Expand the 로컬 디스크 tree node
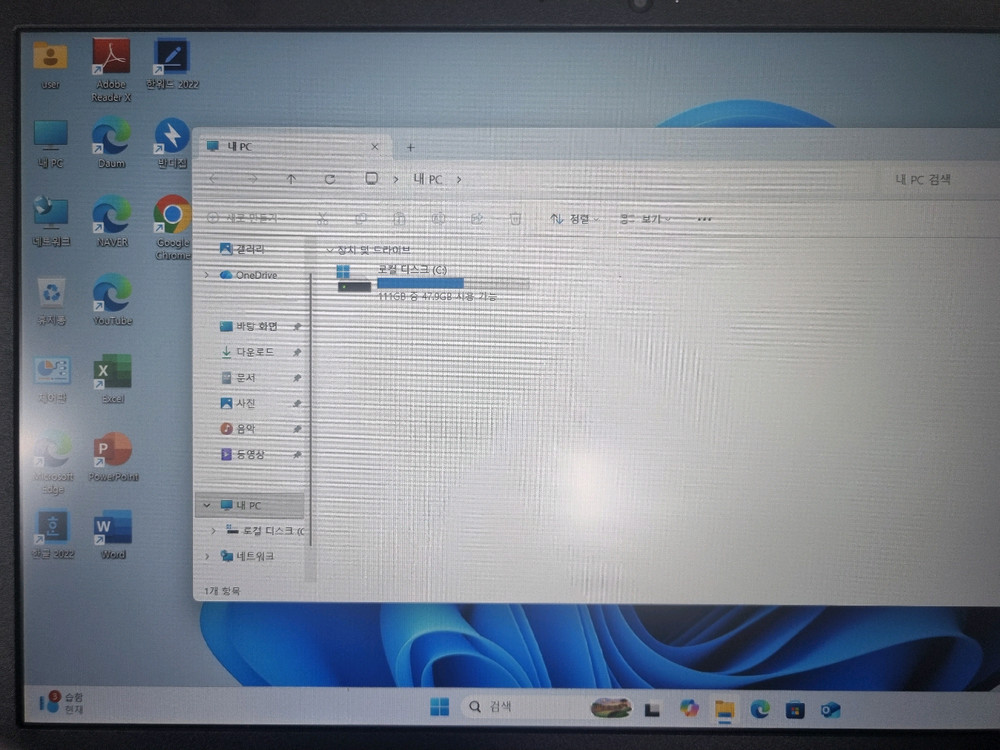Viewport: 1000px width, 750px height. (214, 531)
